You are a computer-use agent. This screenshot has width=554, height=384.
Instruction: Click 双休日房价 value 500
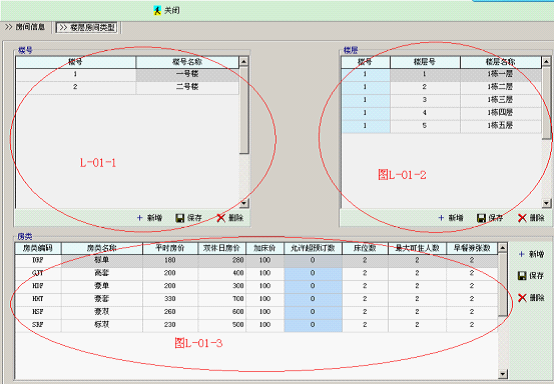[222, 325]
